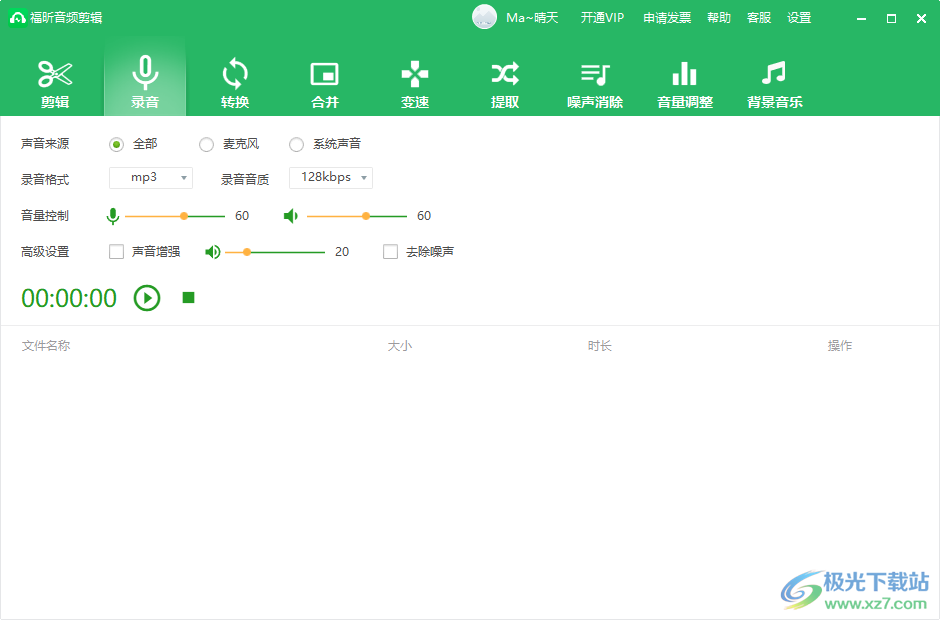Click the 福昕音频剪辑 app logo

point(17,18)
